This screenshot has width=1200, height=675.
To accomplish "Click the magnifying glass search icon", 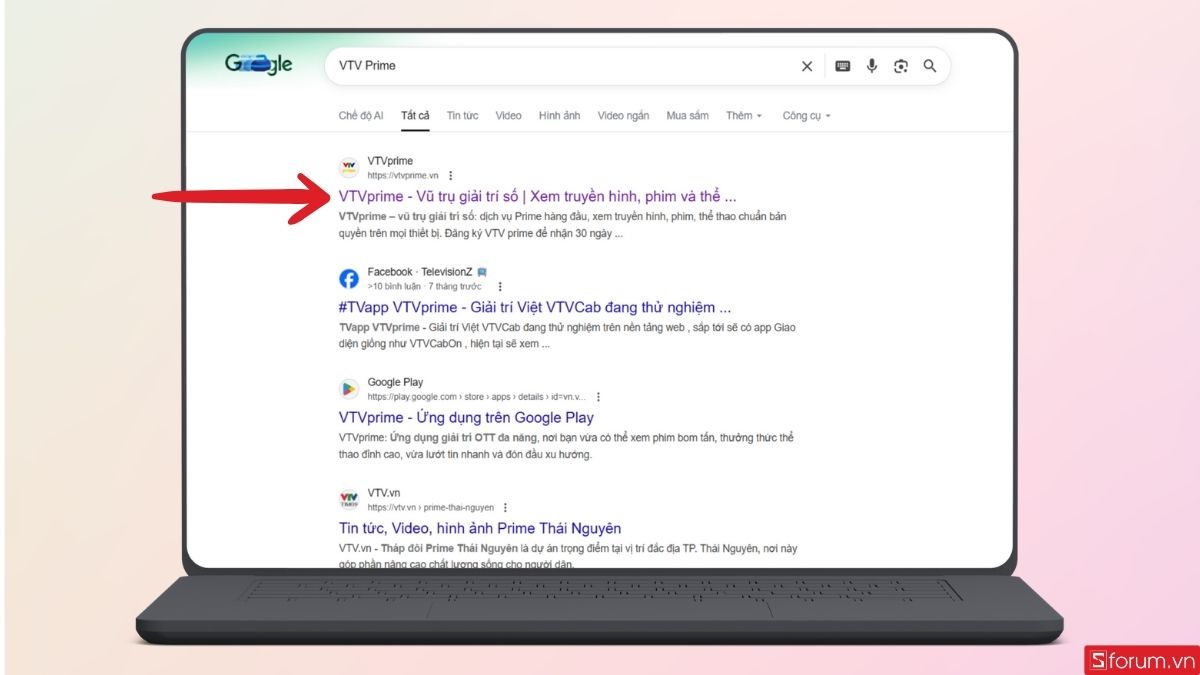I will pos(930,66).
